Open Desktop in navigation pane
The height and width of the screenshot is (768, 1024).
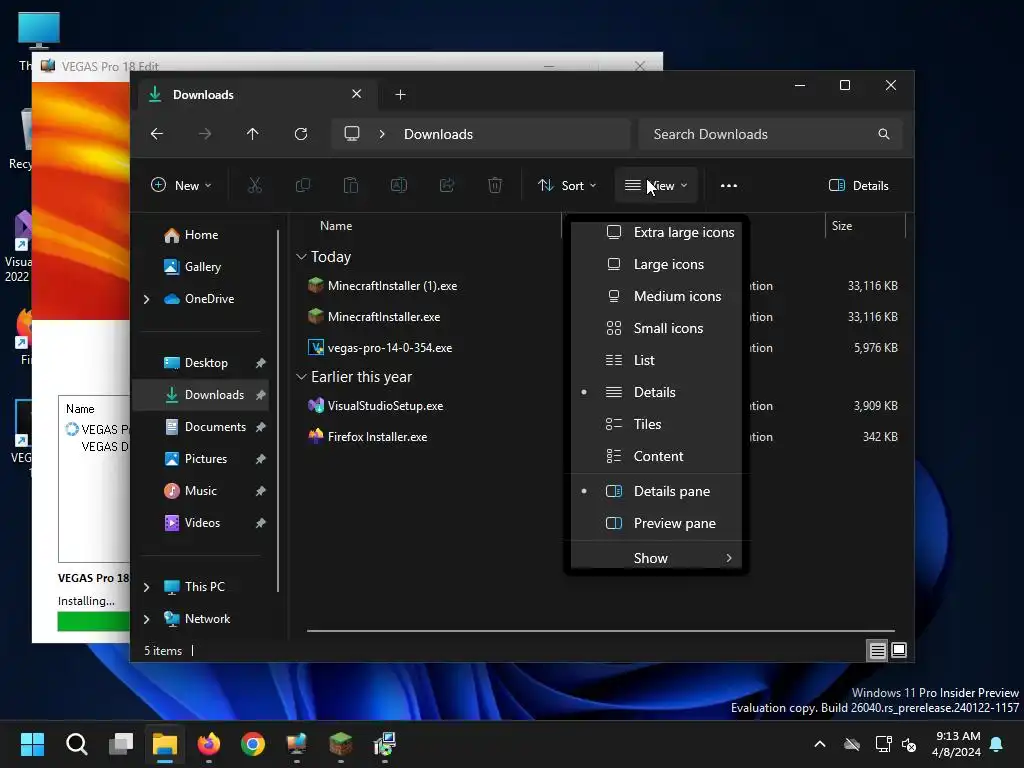[201, 363]
